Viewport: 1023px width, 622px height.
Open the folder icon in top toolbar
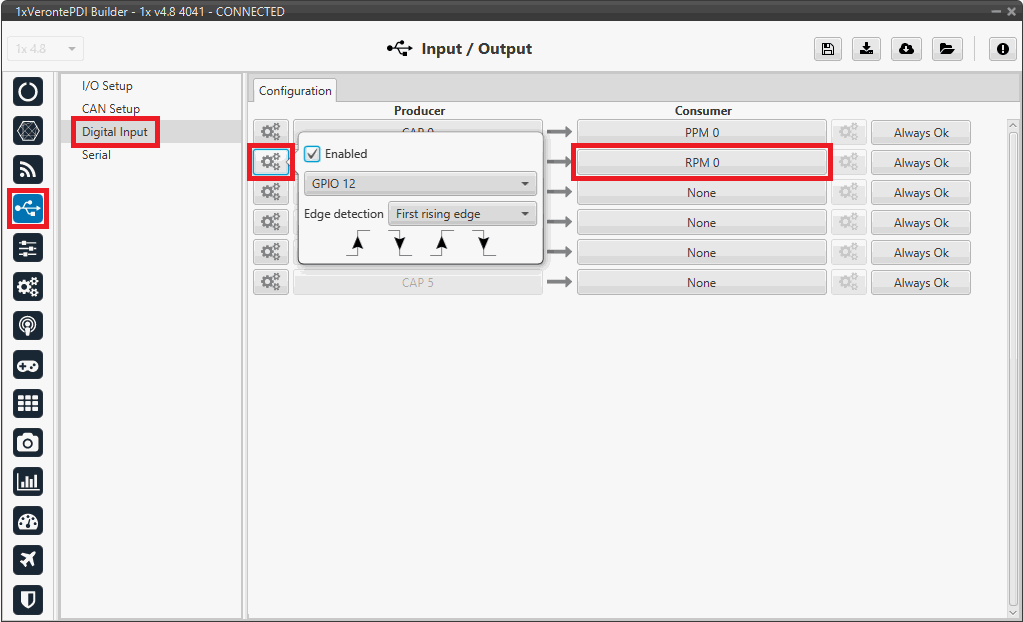945,50
